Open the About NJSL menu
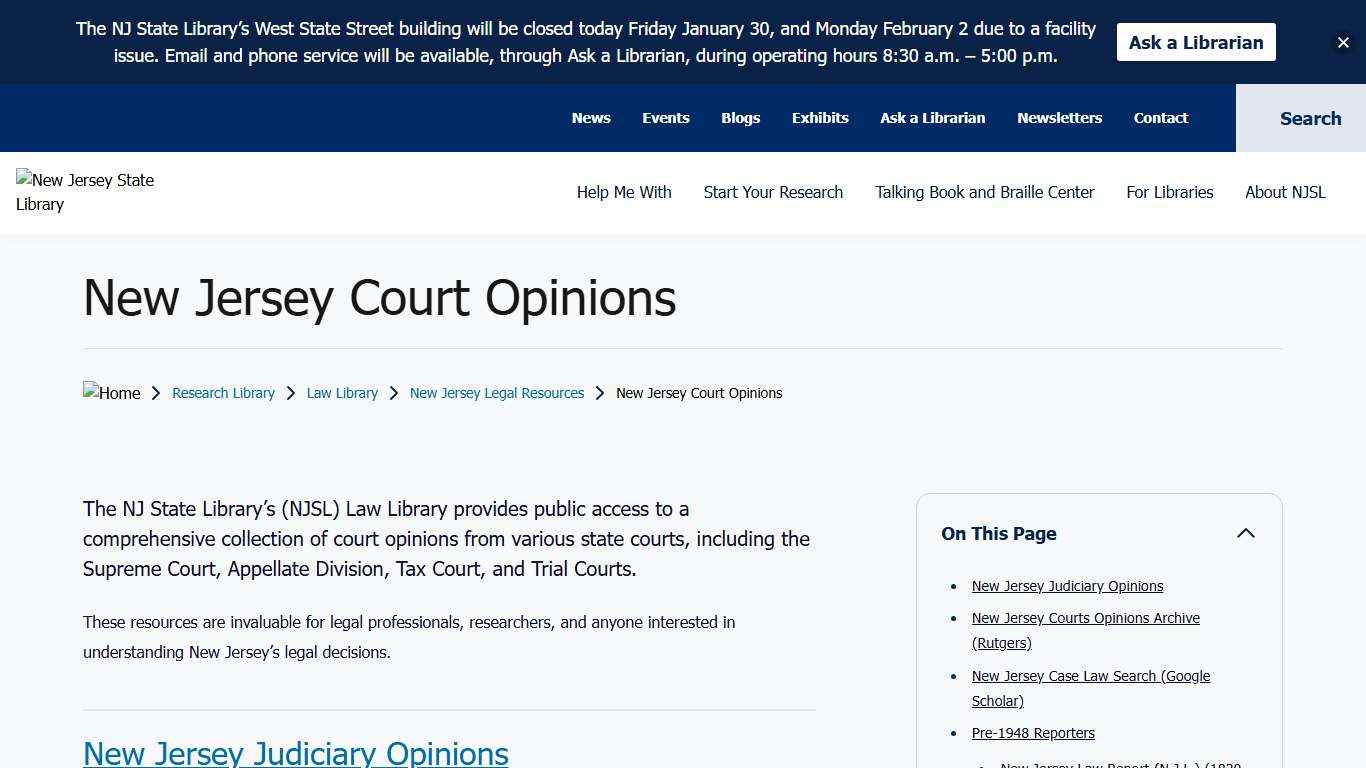This screenshot has width=1366, height=768. (x=1285, y=192)
